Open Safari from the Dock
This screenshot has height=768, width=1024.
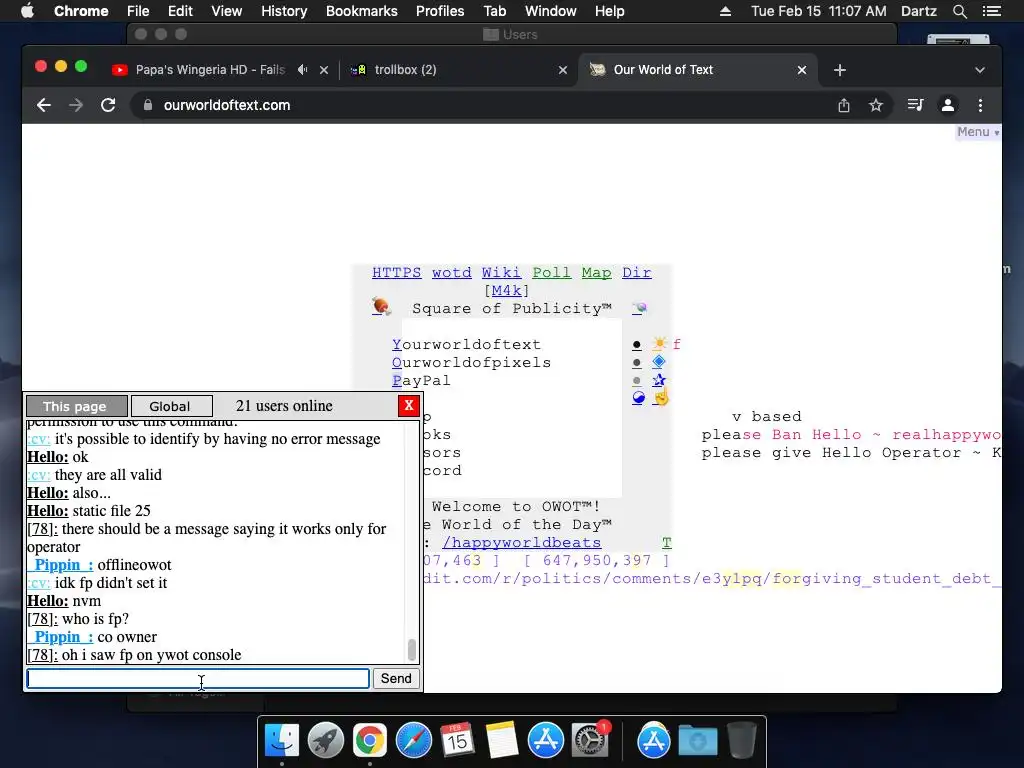pyautogui.click(x=413, y=740)
